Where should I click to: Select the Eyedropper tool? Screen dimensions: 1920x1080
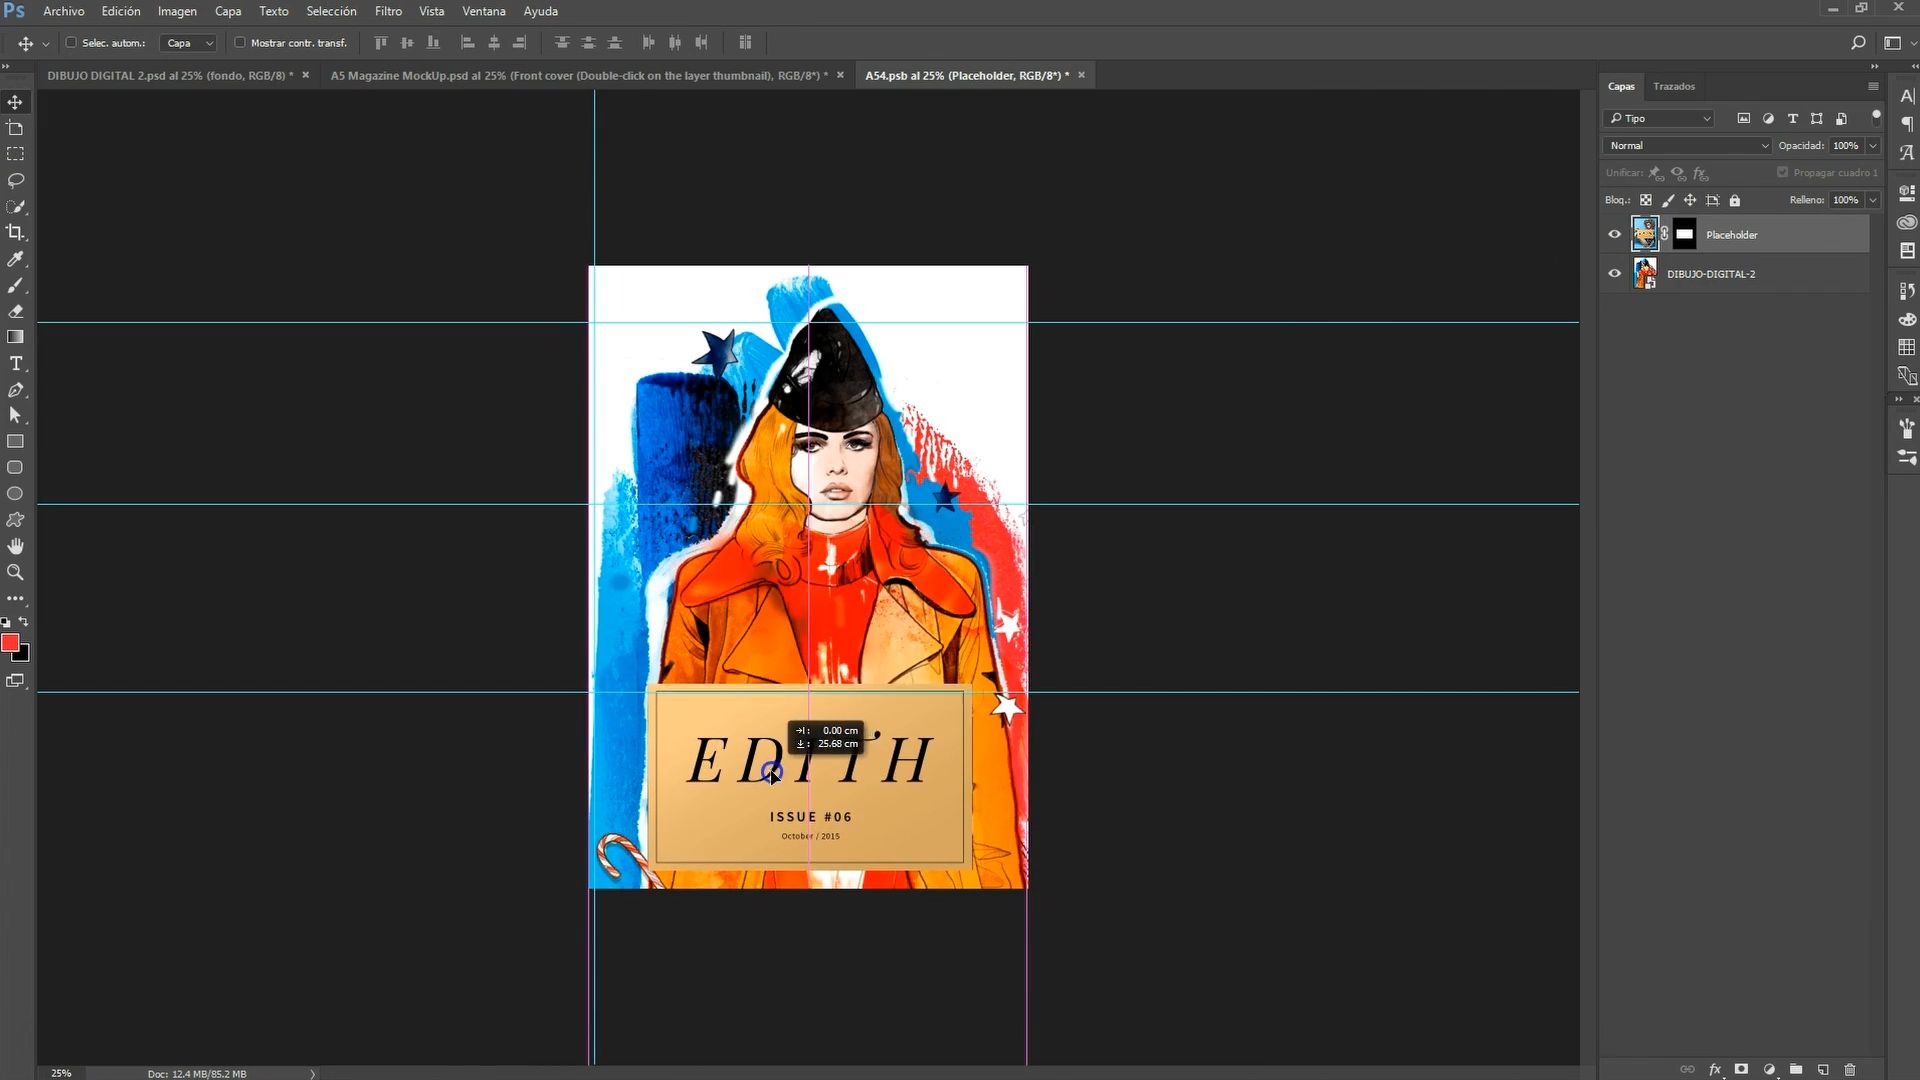tap(15, 259)
